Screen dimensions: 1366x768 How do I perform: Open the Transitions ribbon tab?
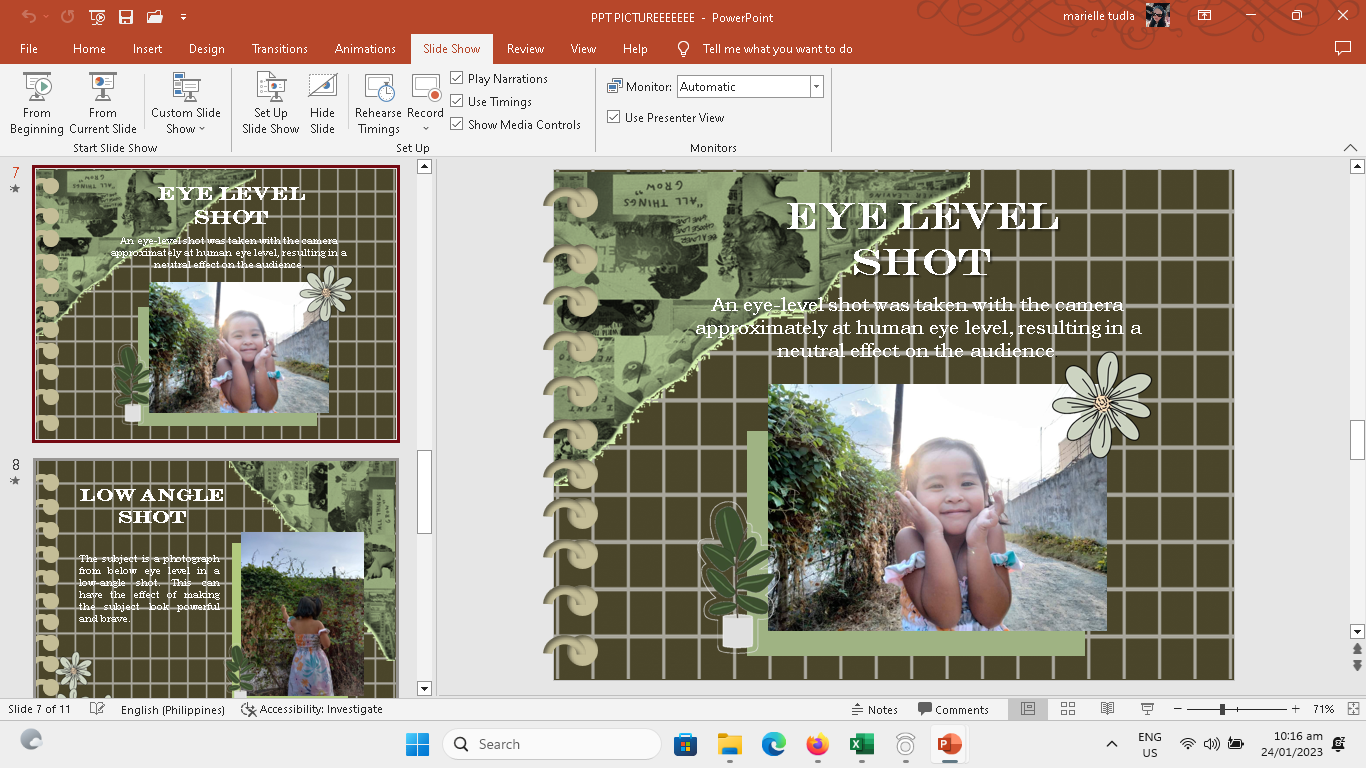279,48
